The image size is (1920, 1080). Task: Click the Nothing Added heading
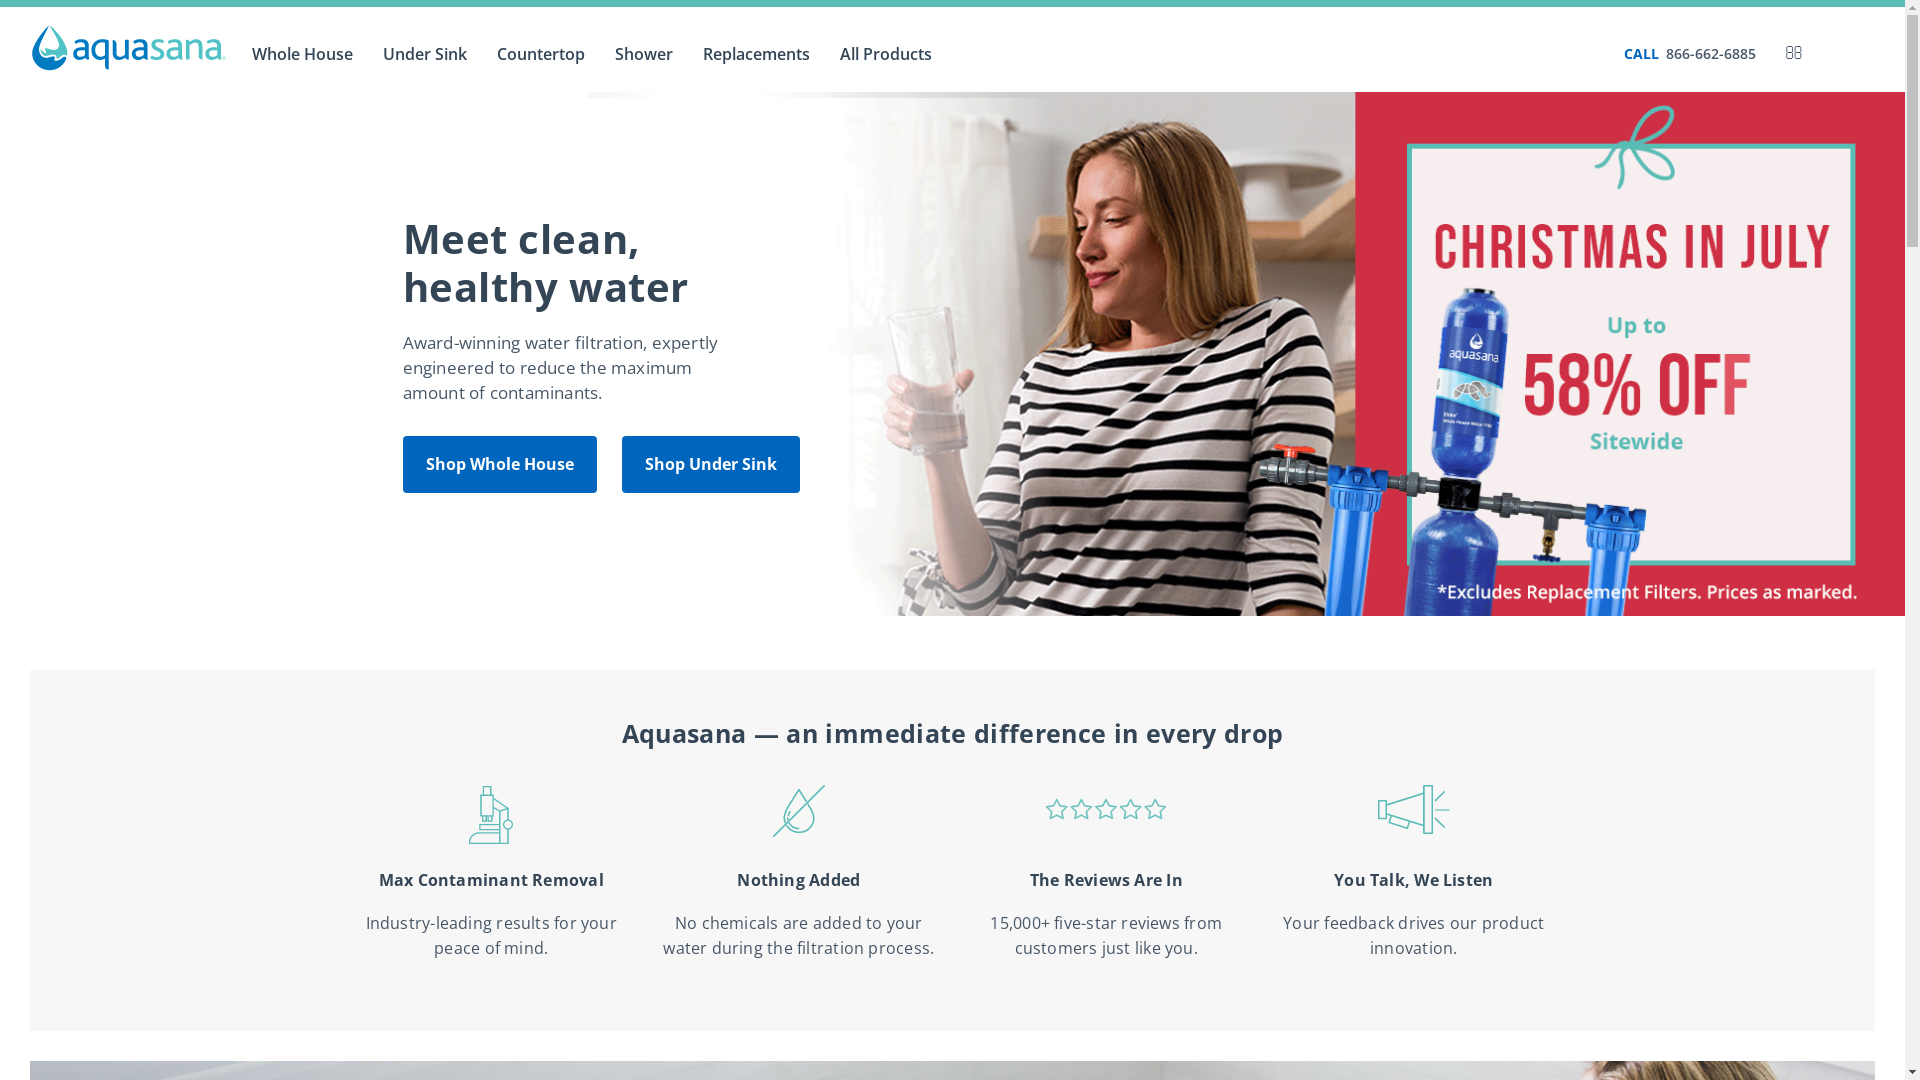pyautogui.click(x=799, y=880)
